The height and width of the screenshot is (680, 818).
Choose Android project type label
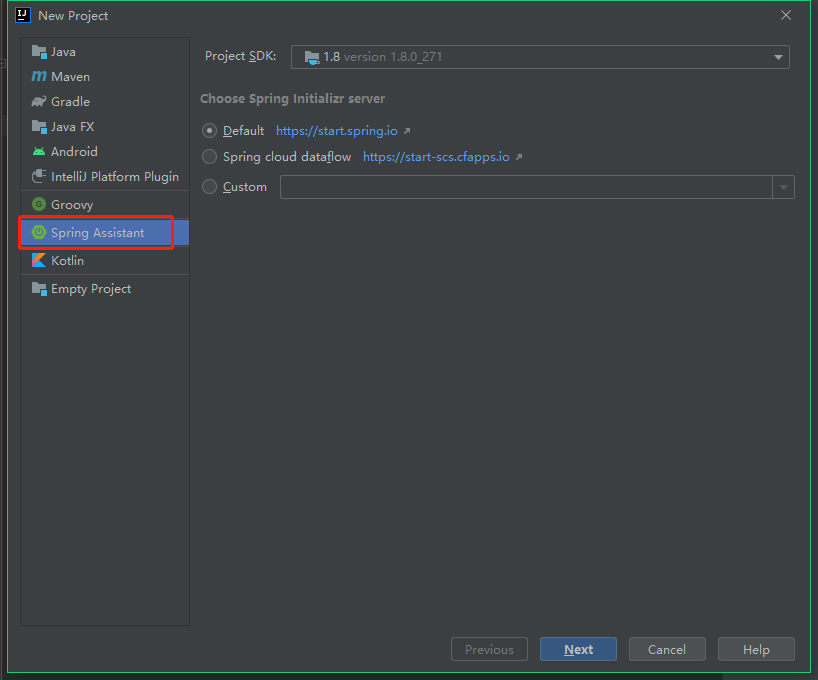pyautogui.click(x=74, y=151)
